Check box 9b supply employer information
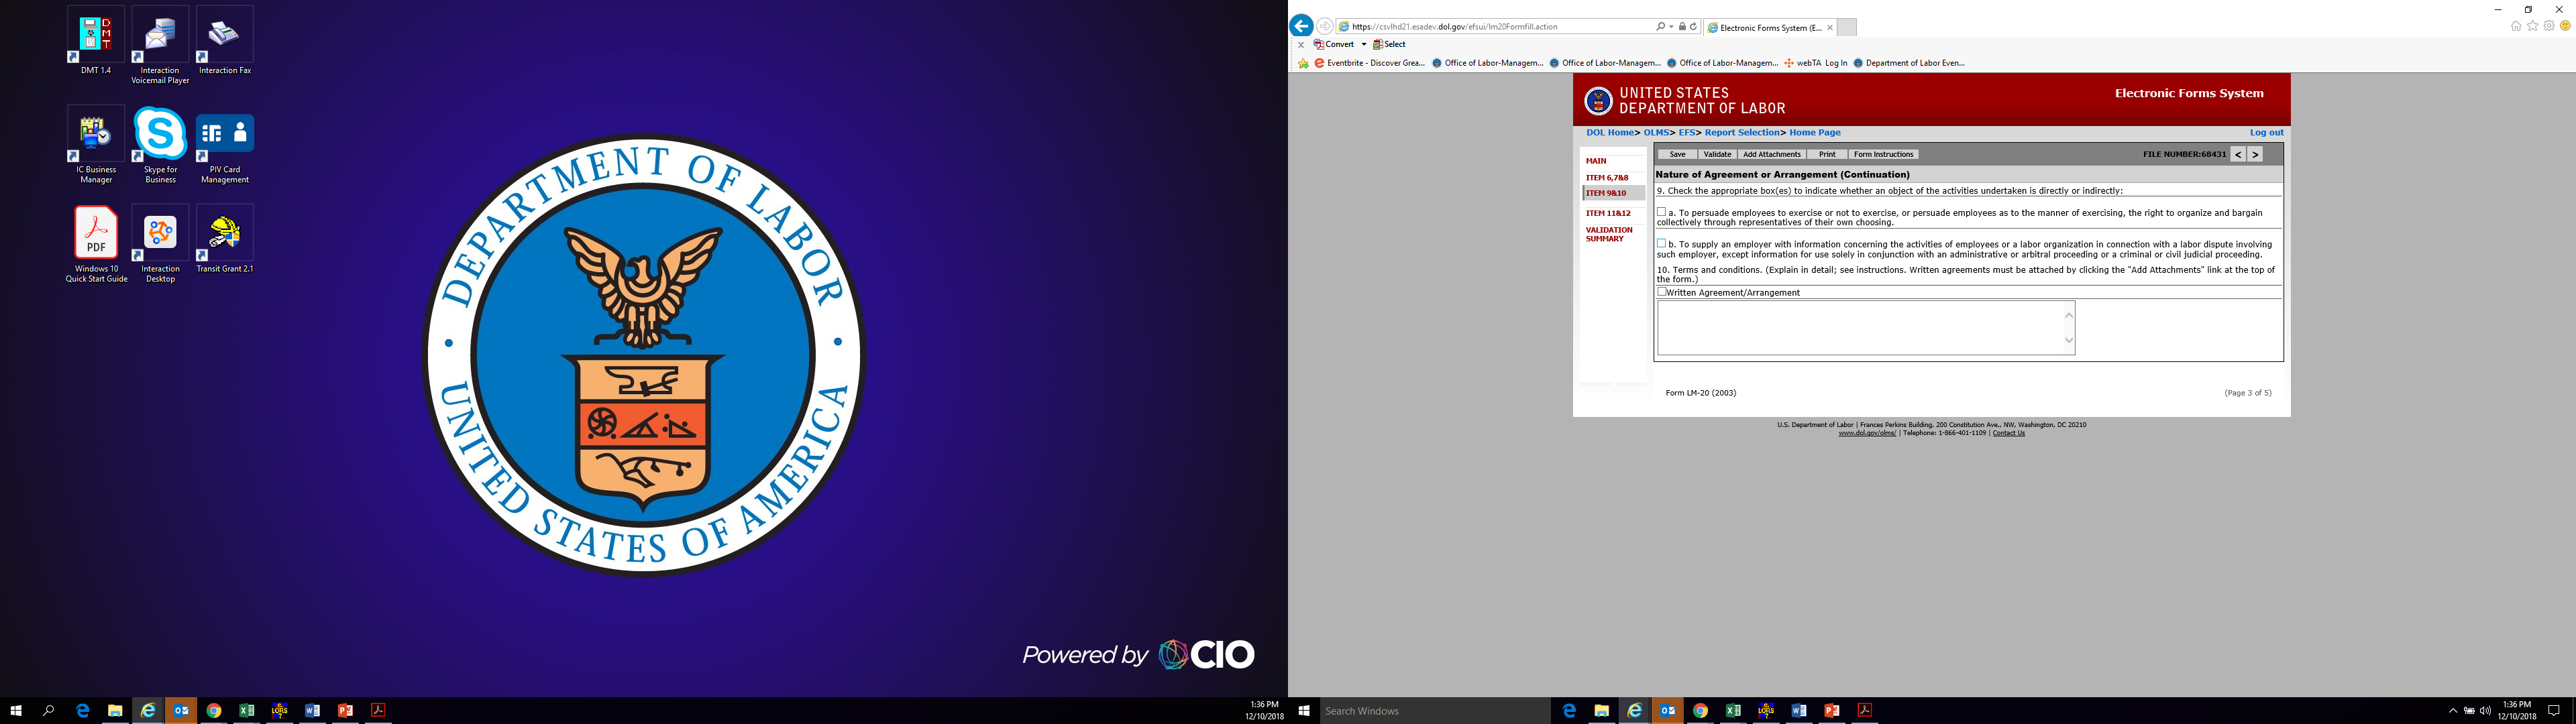2576x724 pixels. [1662, 243]
